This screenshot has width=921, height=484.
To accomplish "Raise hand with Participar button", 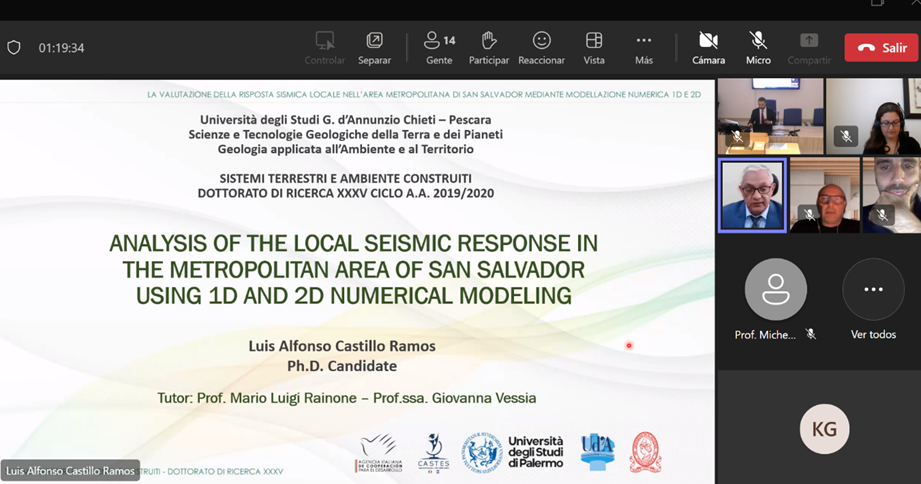I will (x=489, y=47).
